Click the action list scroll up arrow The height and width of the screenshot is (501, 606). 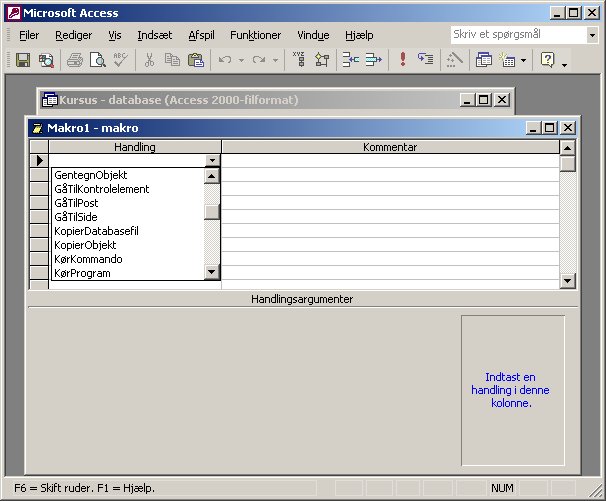click(211, 176)
